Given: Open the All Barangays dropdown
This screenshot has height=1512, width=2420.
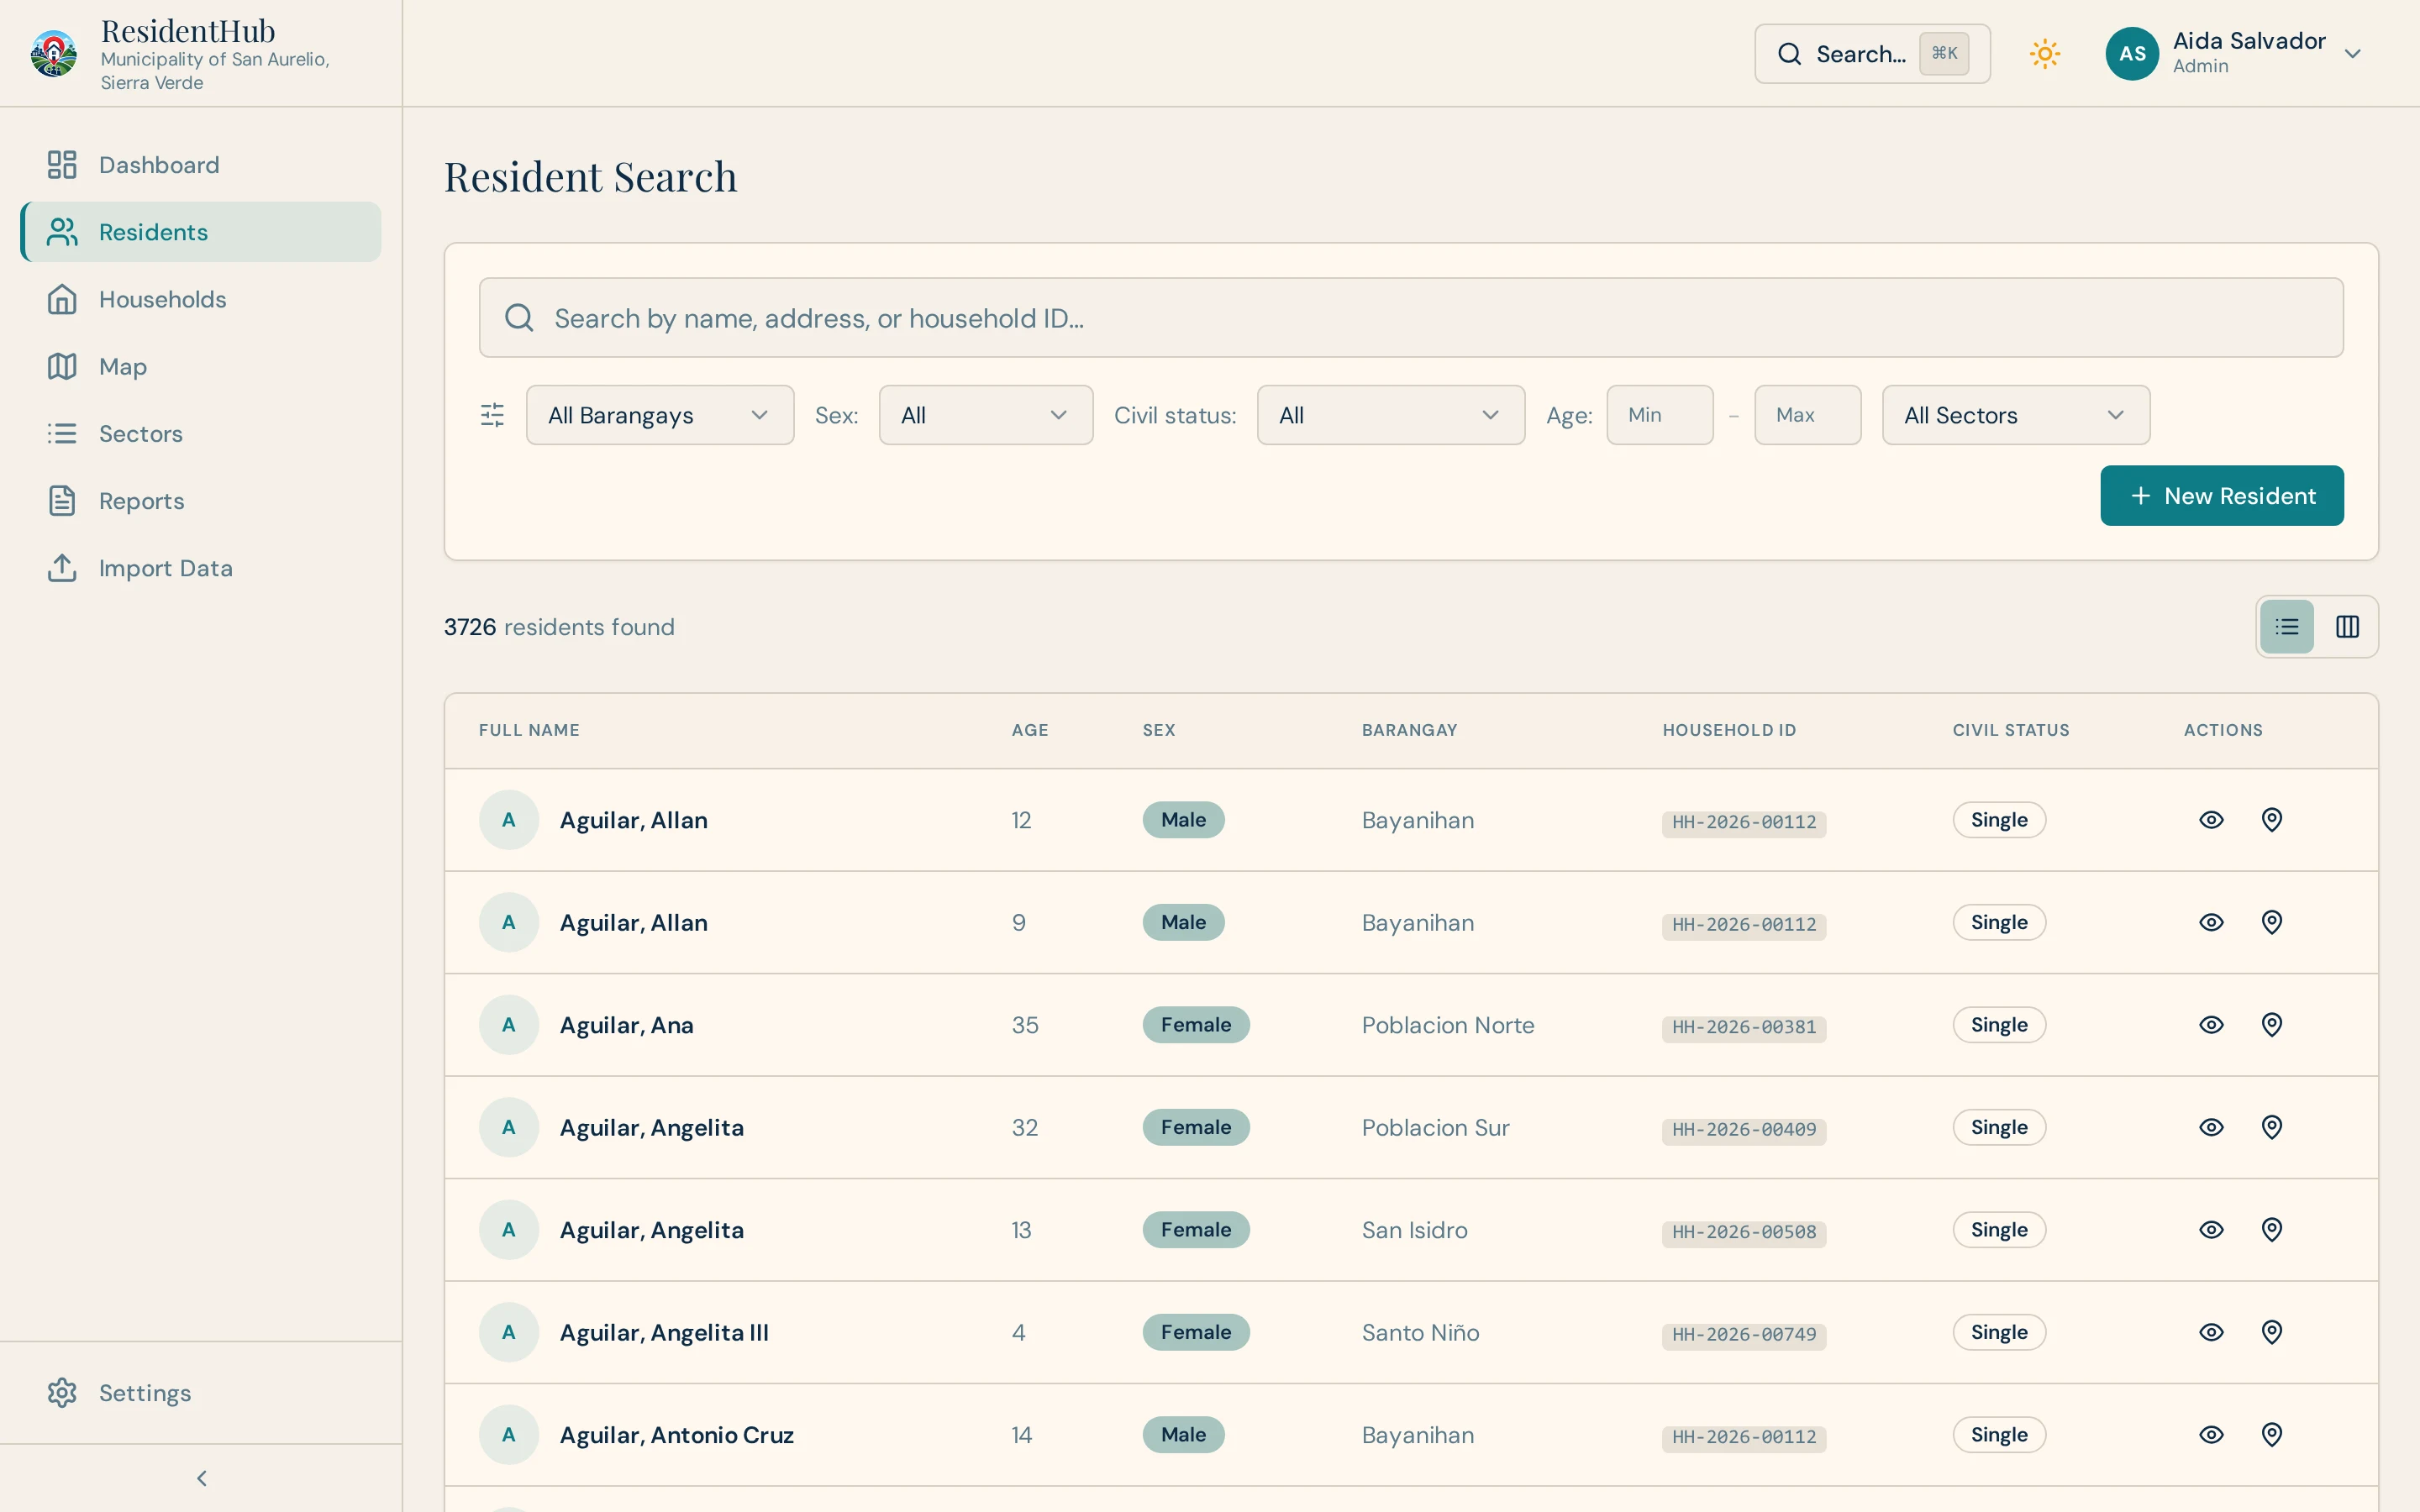Looking at the screenshot, I should (x=660, y=415).
